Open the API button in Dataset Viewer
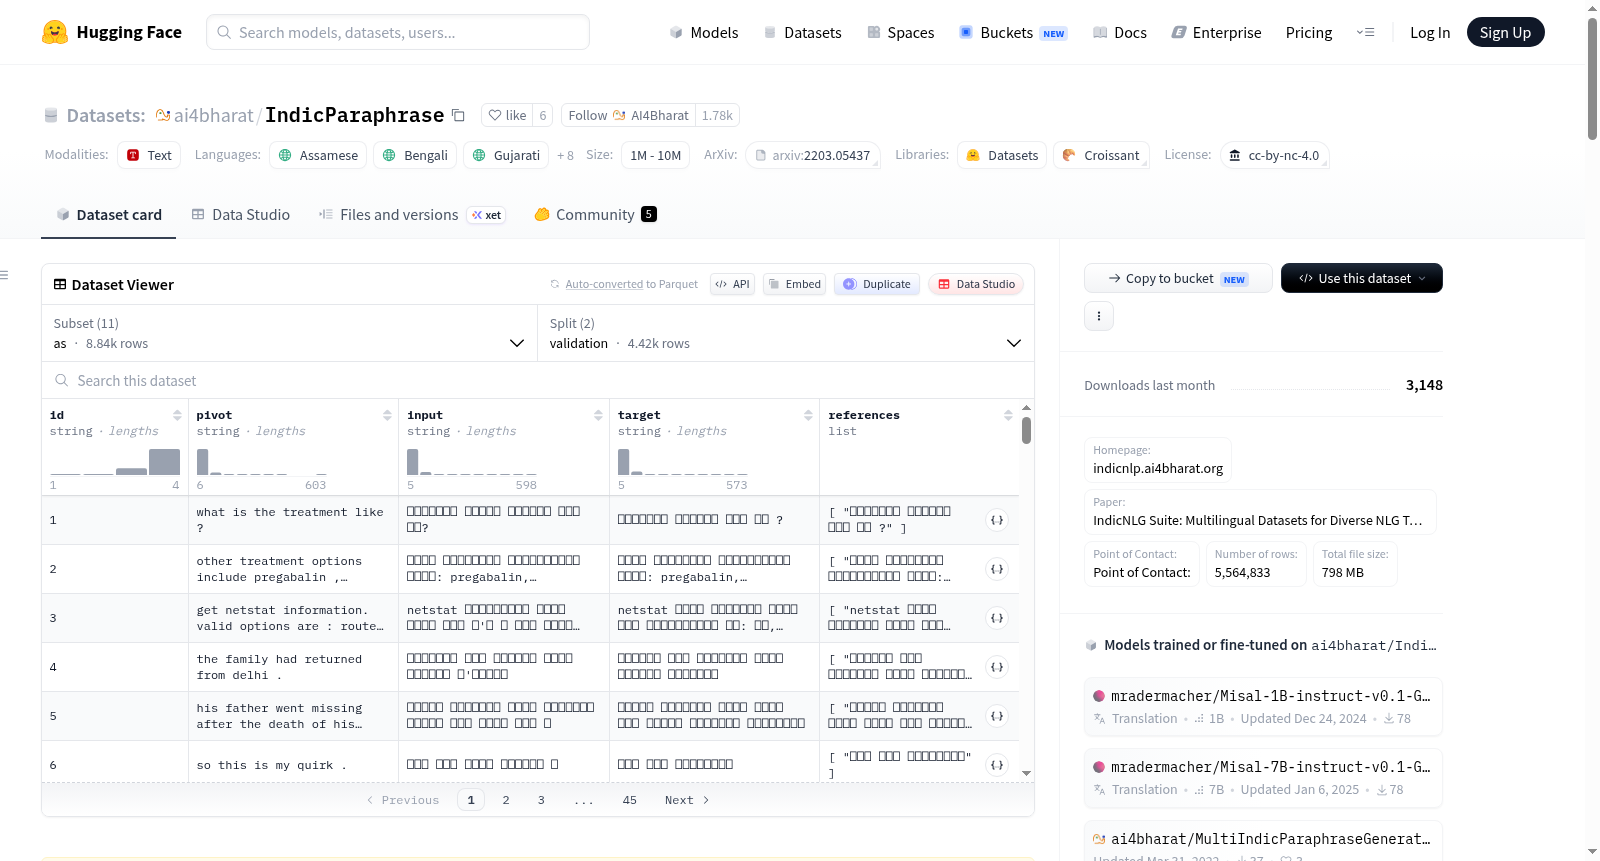 (732, 284)
